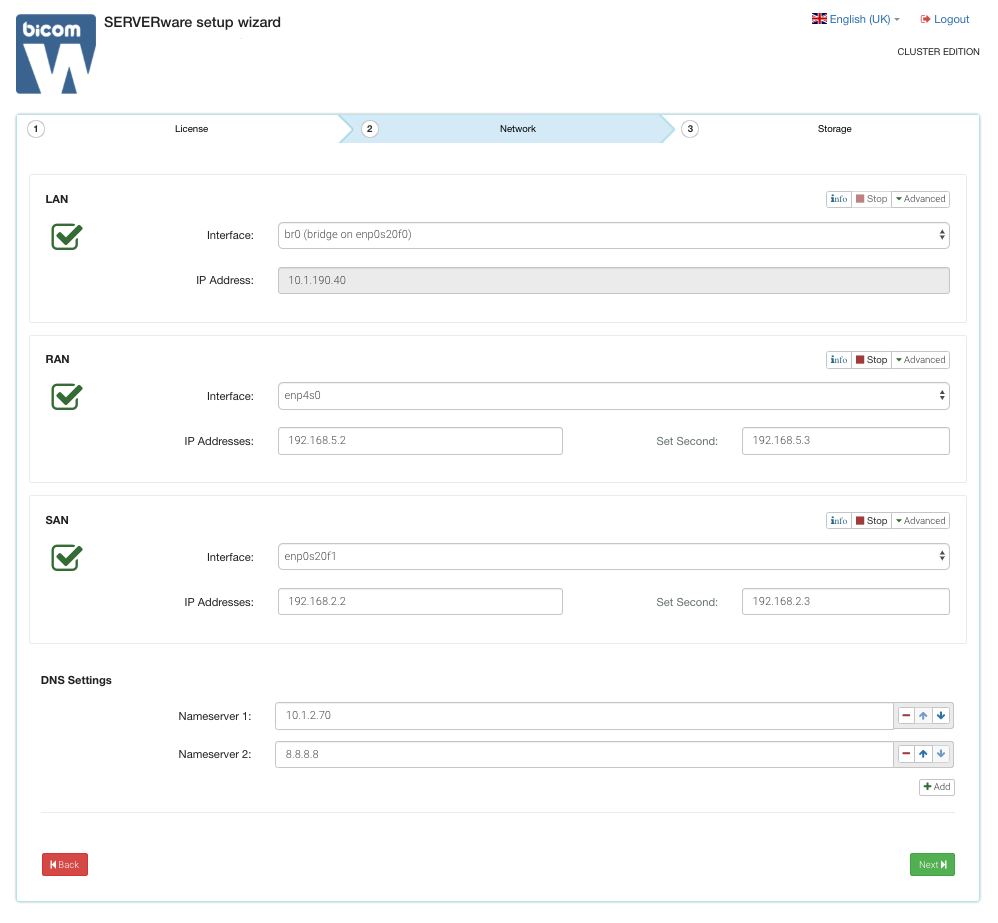Click the bicom SERVERware logo

[x=56, y=54]
